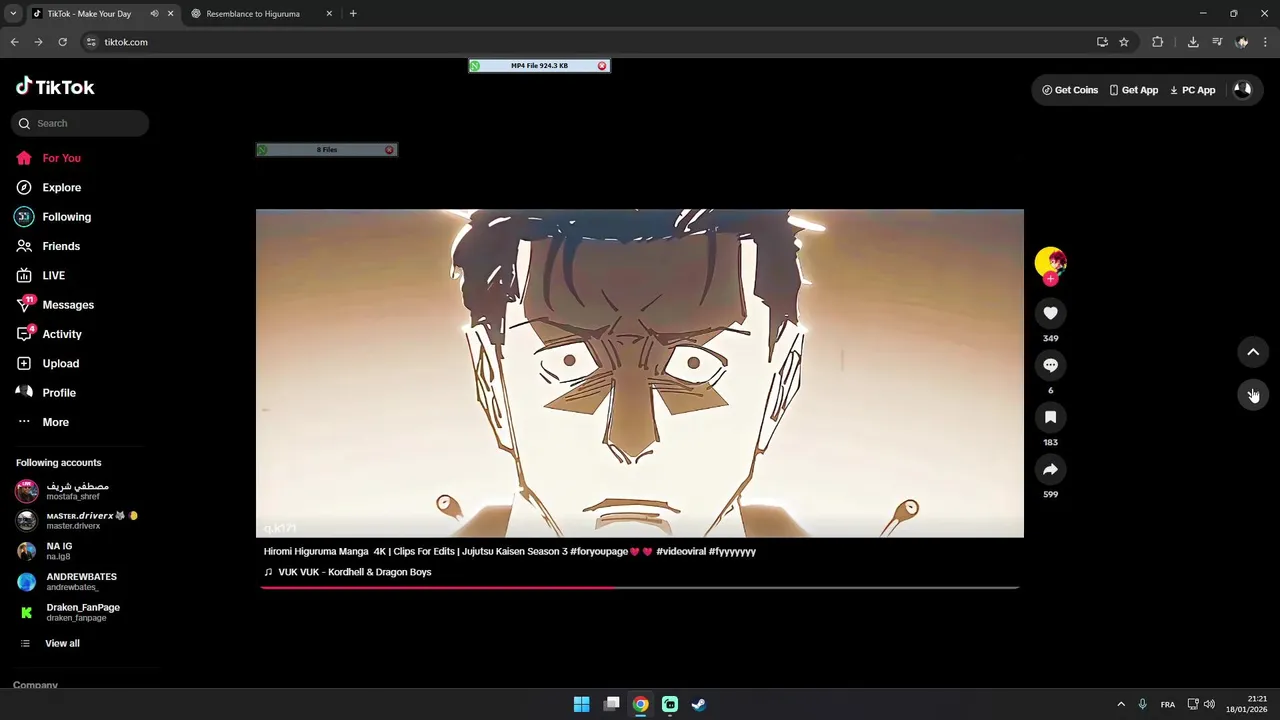Viewport: 1280px width, 720px height.
Task: Open the profile avatar menu in header
Action: (1242, 90)
